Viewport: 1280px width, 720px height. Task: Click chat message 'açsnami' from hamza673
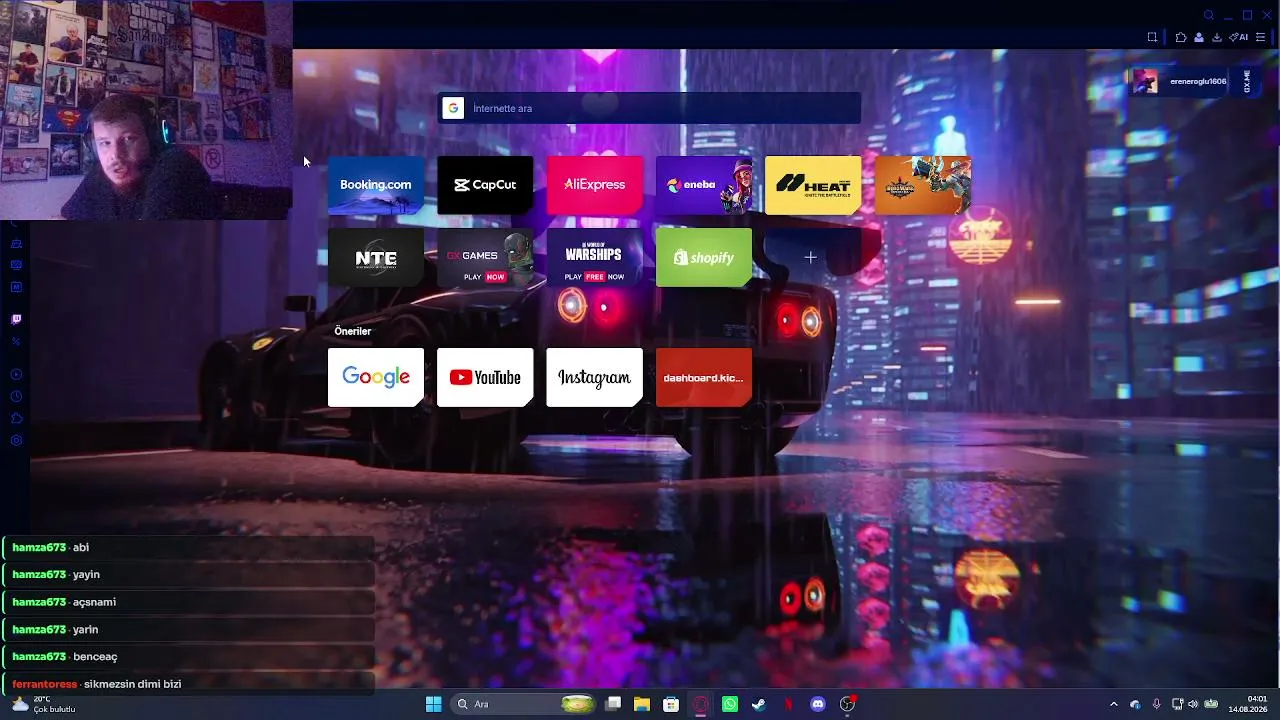94,602
